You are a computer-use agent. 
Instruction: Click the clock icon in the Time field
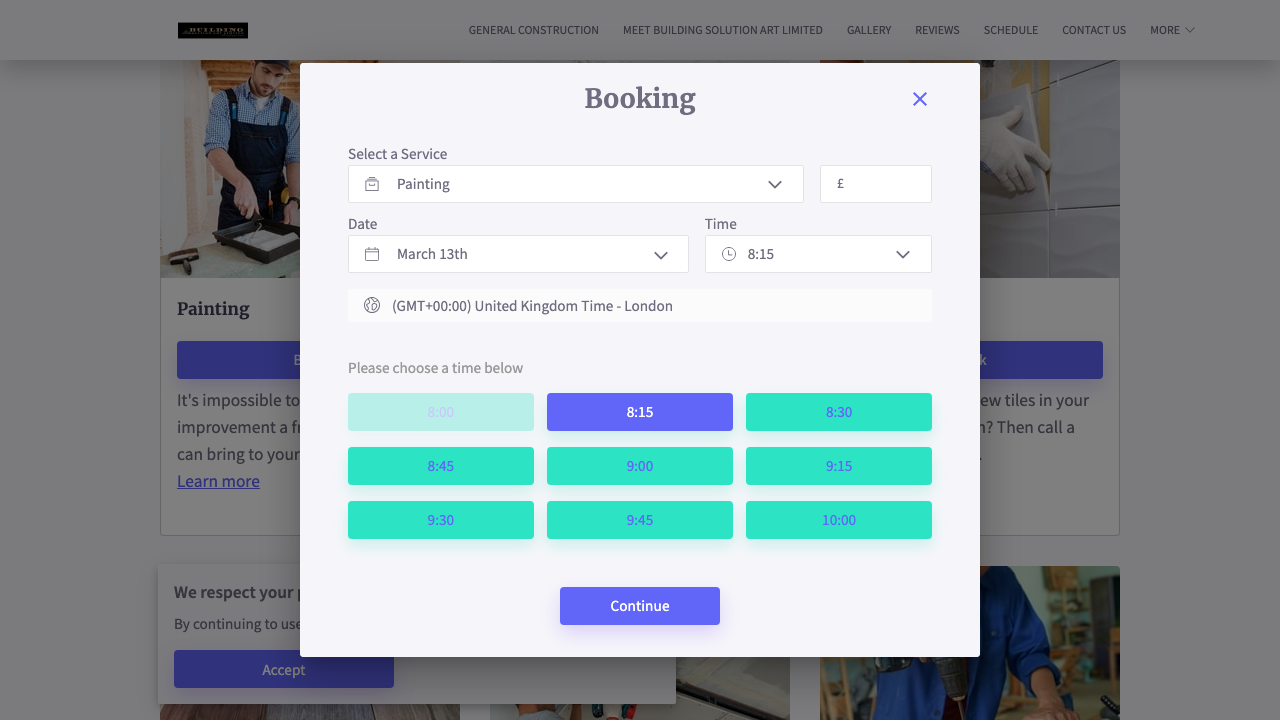[729, 254]
